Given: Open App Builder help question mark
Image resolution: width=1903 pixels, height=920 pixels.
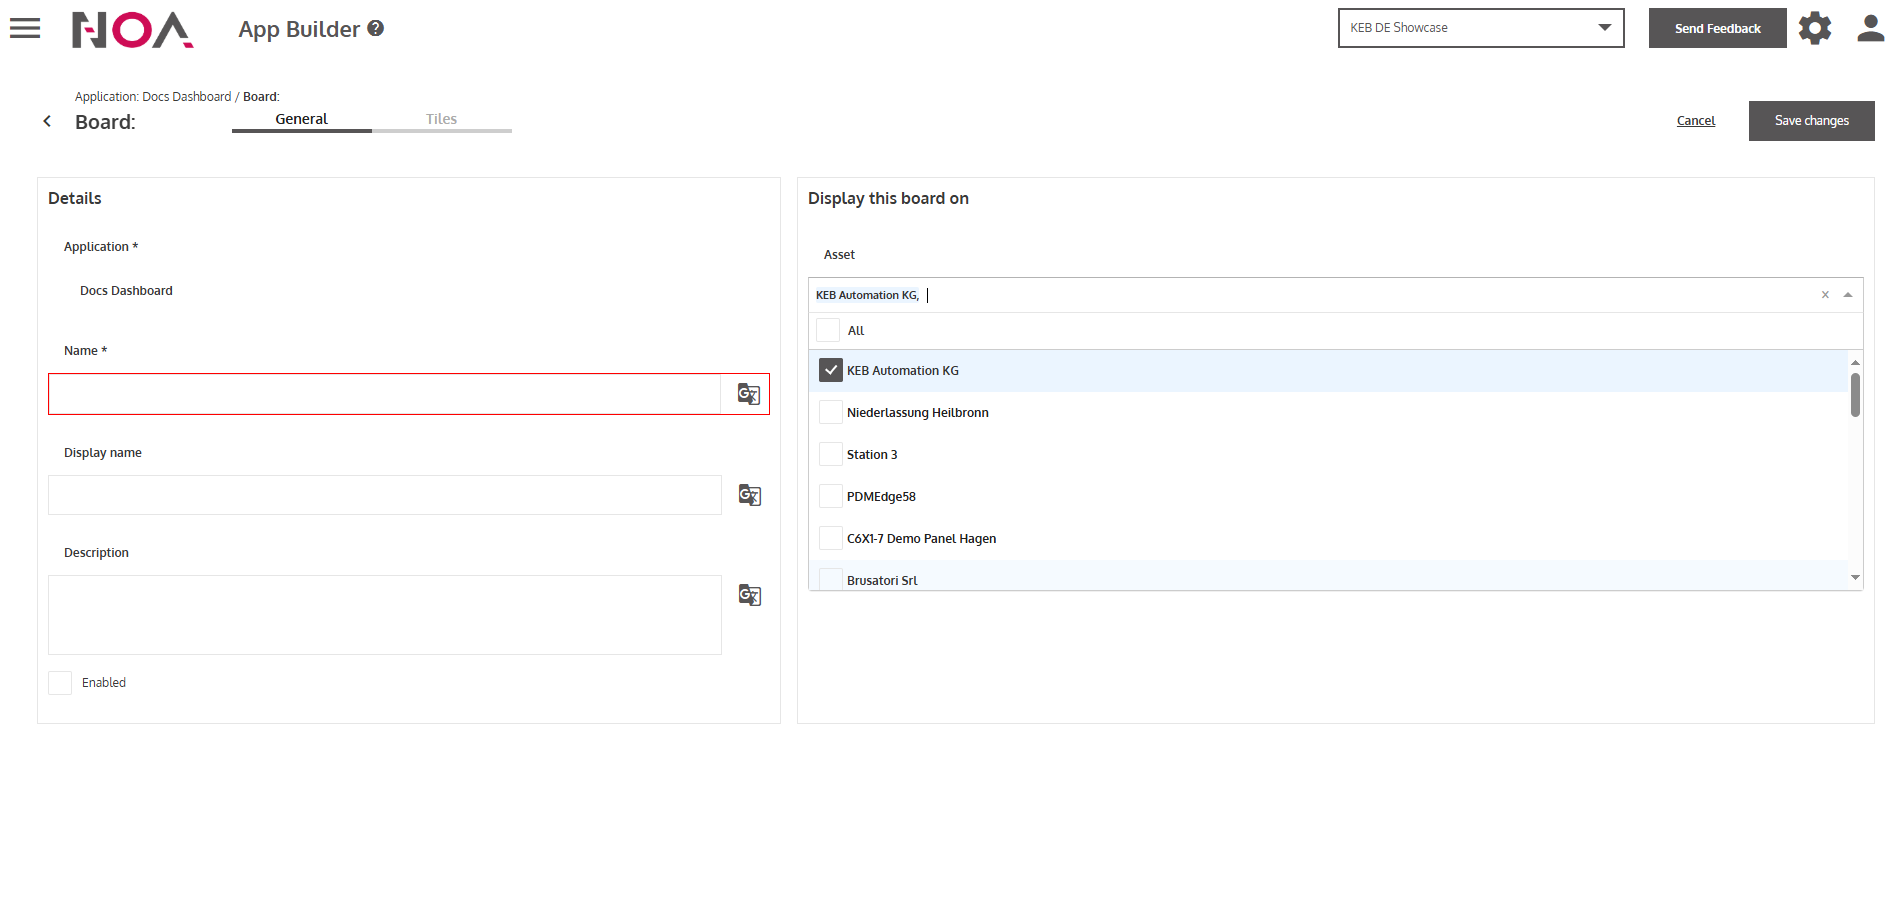Looking at the screenshot, I should pyautogui.click(x=376, y=29).
